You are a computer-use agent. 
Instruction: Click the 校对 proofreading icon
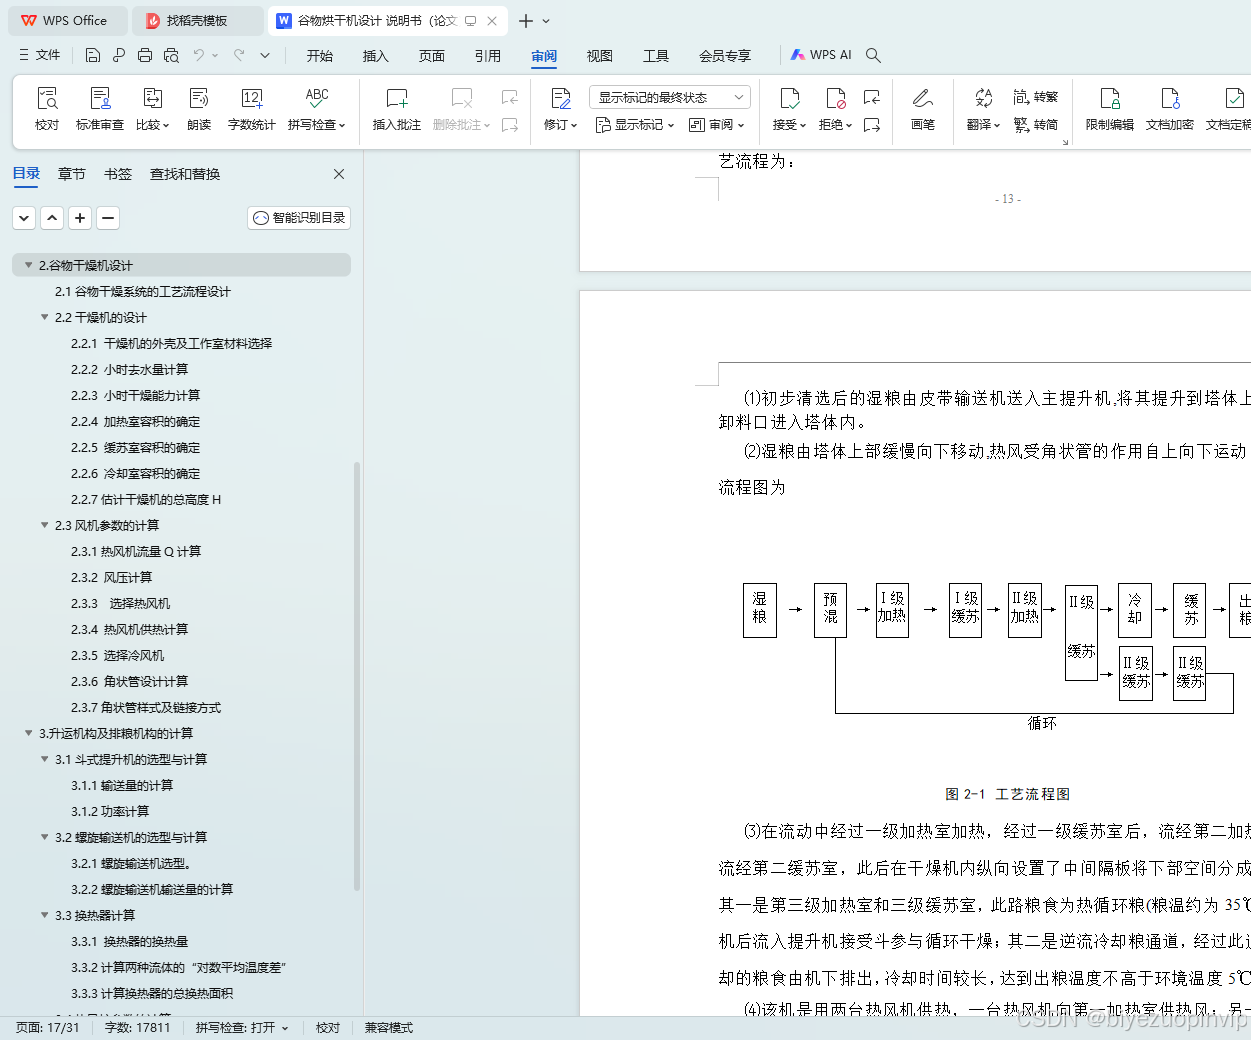pyautogui.click(x=47, y=108)
